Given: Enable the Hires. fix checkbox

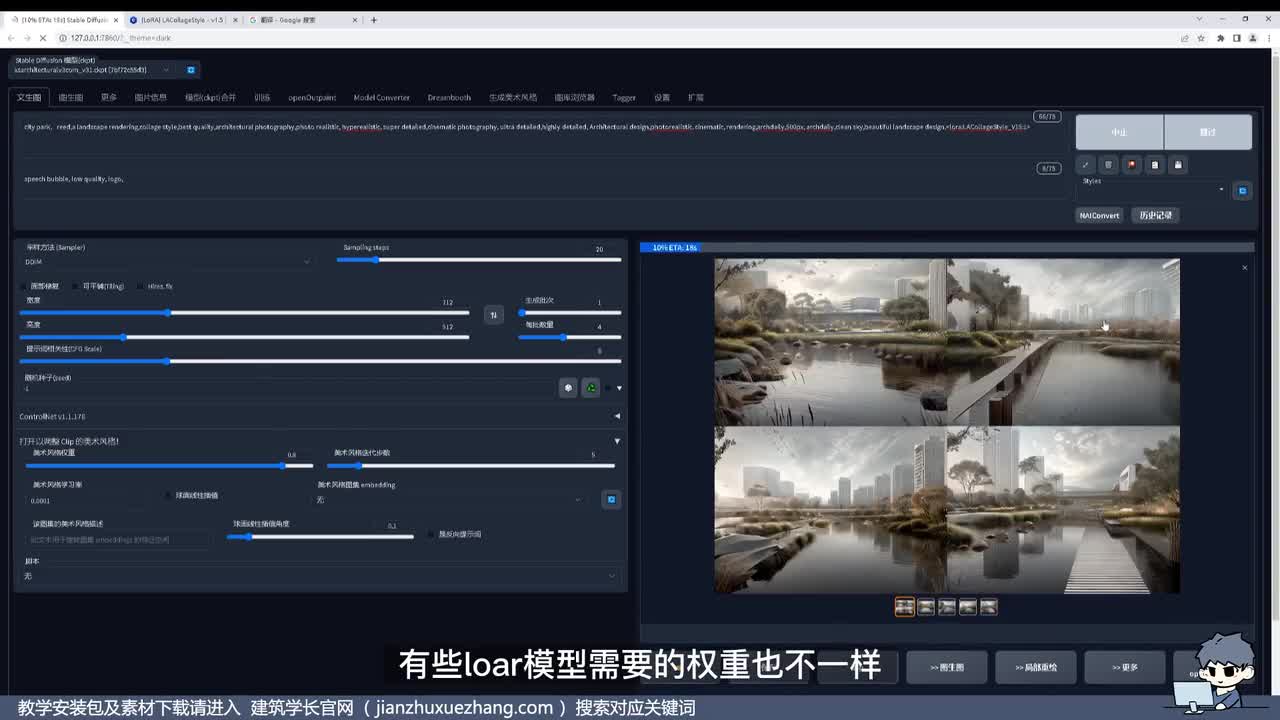Looking at the screenshot, I should (x=141, y=287).
